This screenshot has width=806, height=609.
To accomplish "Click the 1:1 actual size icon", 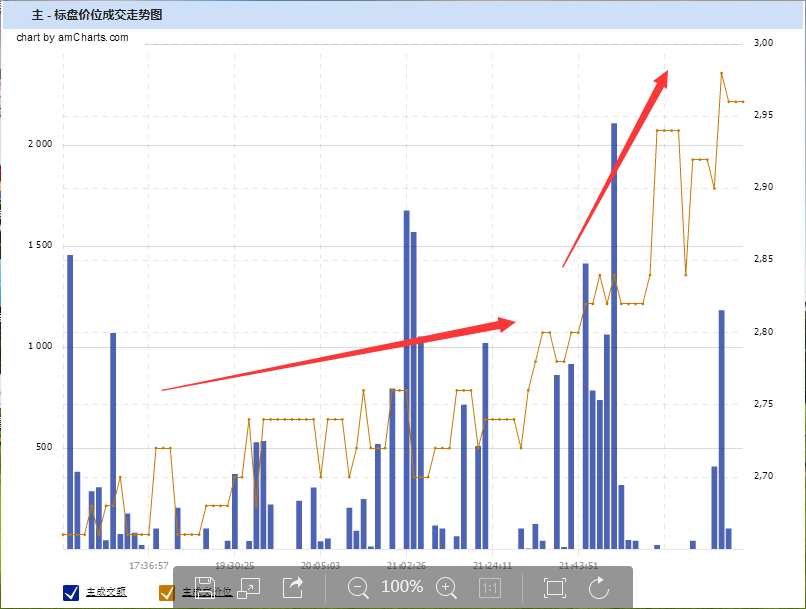I will (x=489, y=588).
